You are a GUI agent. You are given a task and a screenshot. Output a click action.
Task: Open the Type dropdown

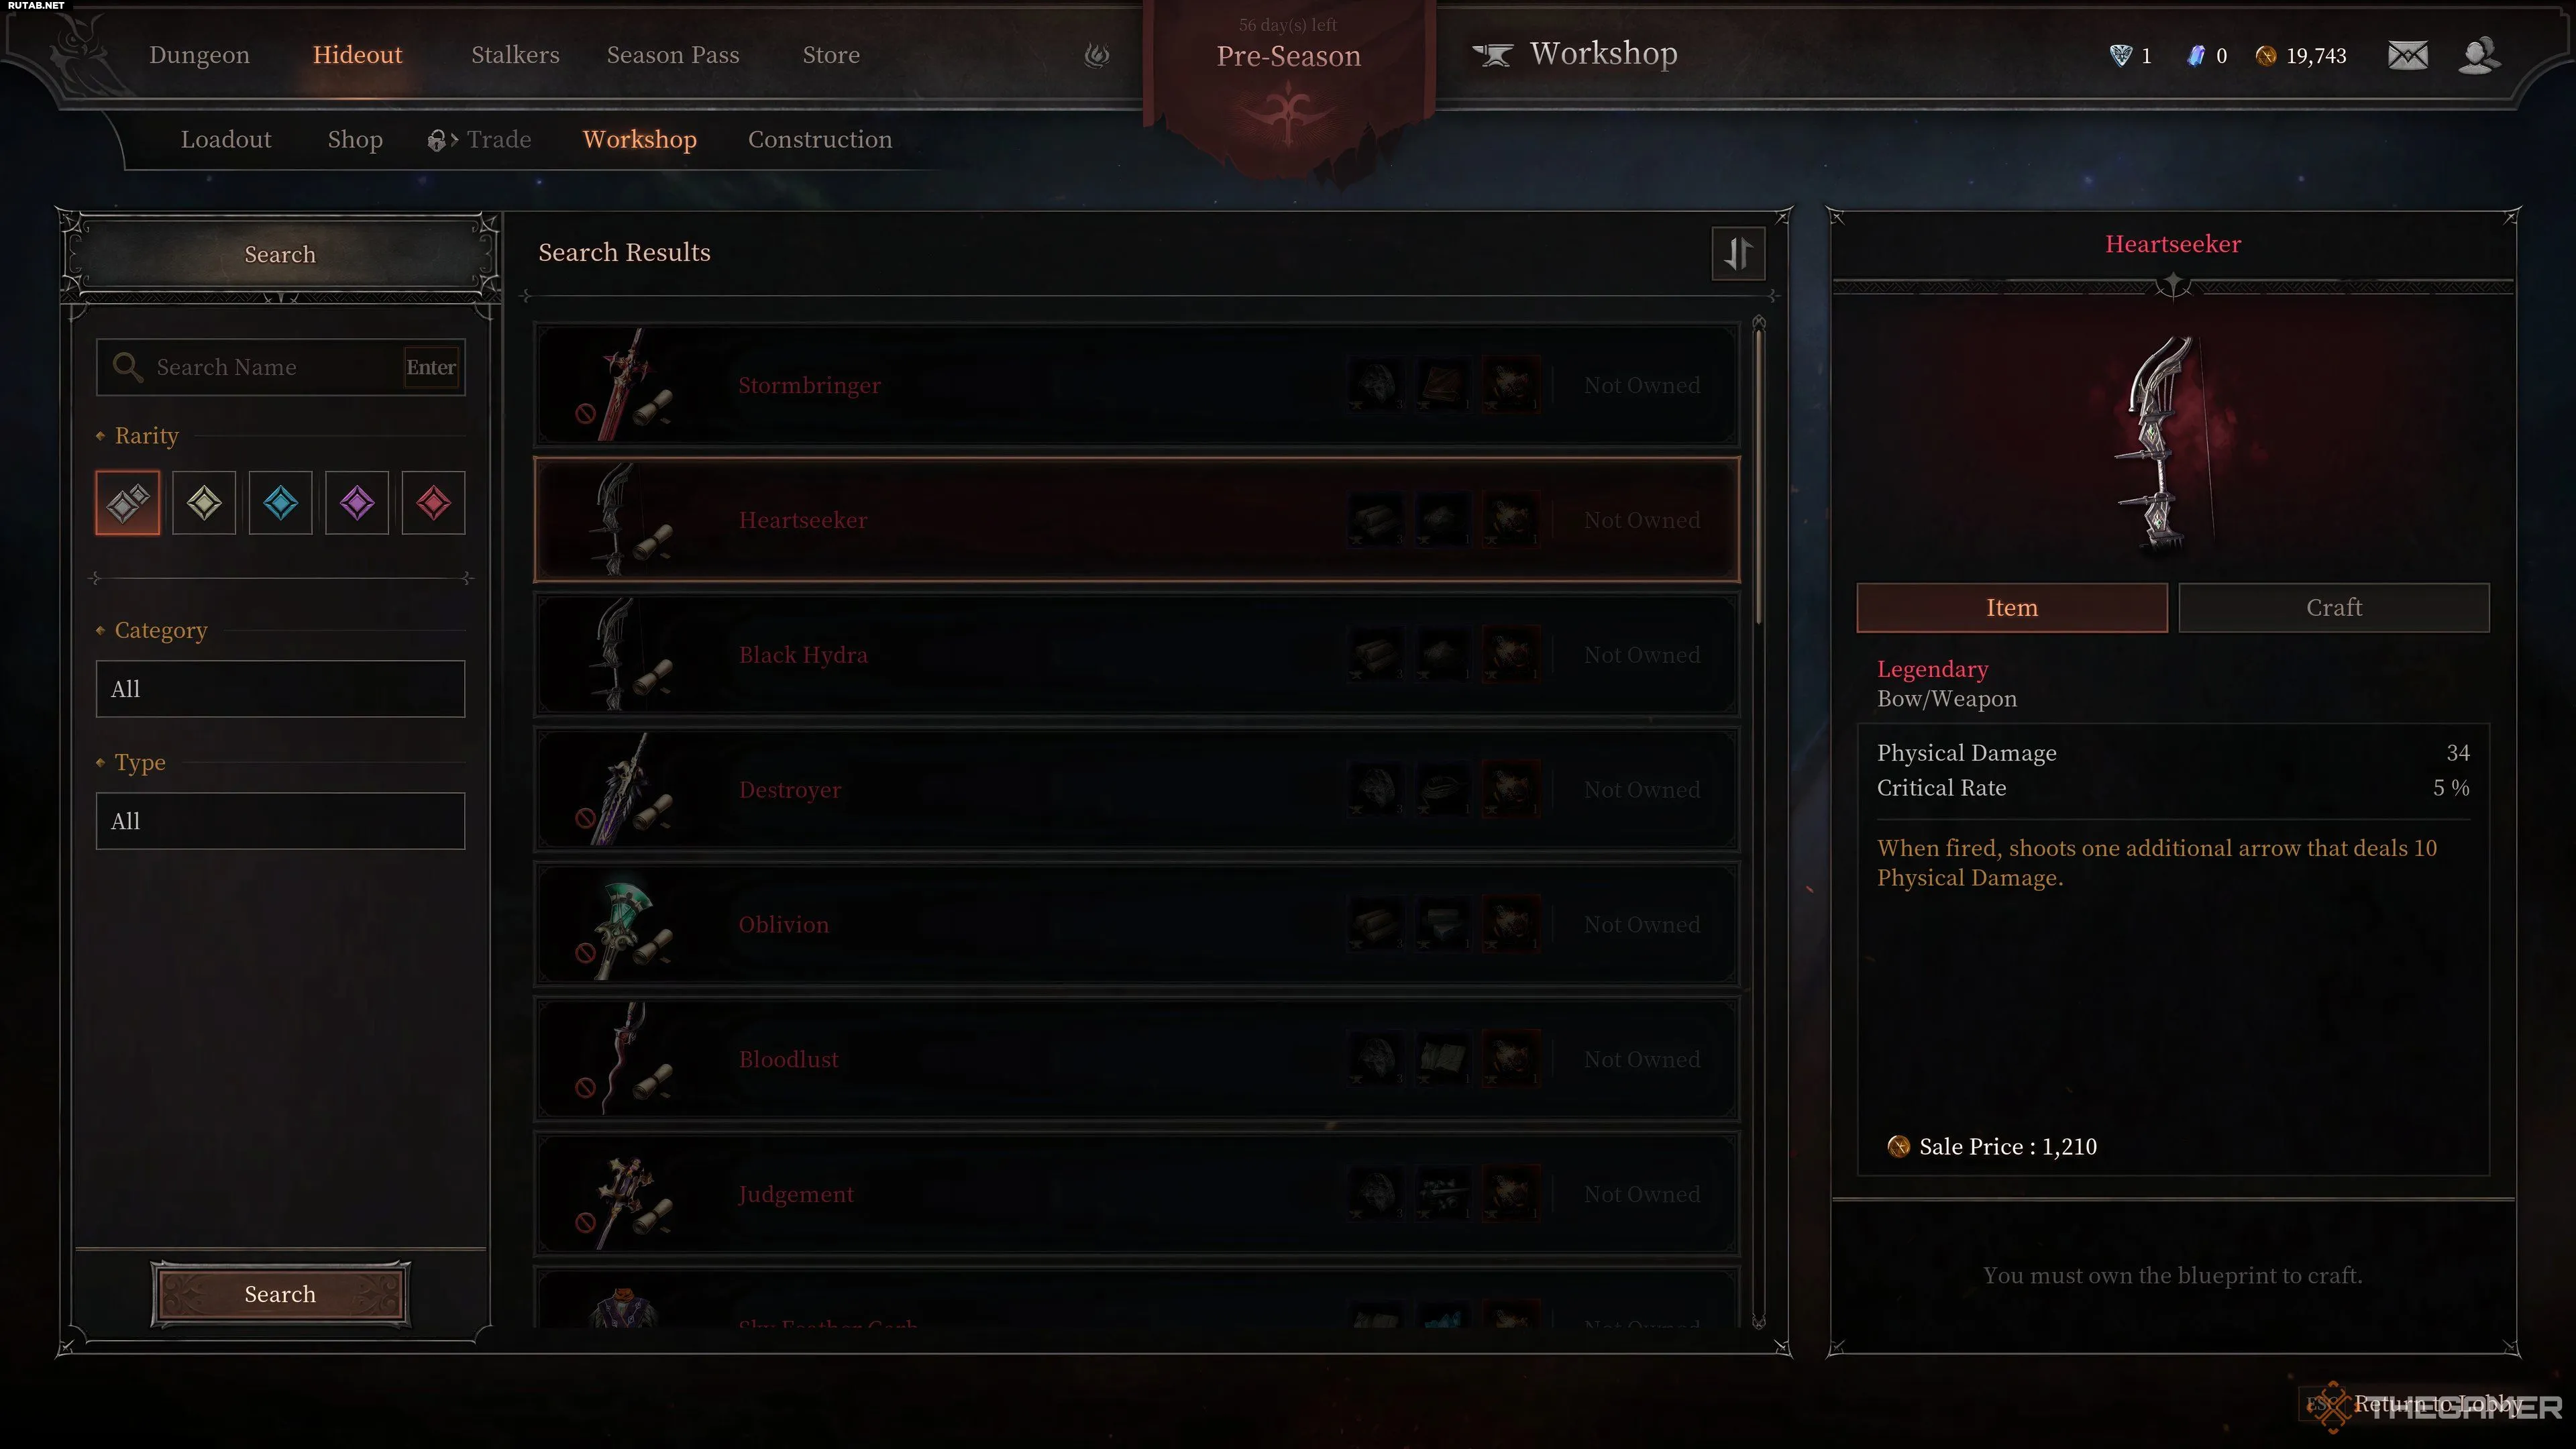280,821
